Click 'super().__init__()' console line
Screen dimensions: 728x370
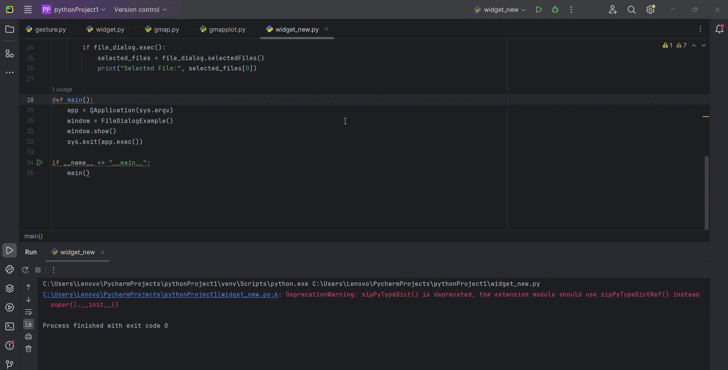point(84,305)
